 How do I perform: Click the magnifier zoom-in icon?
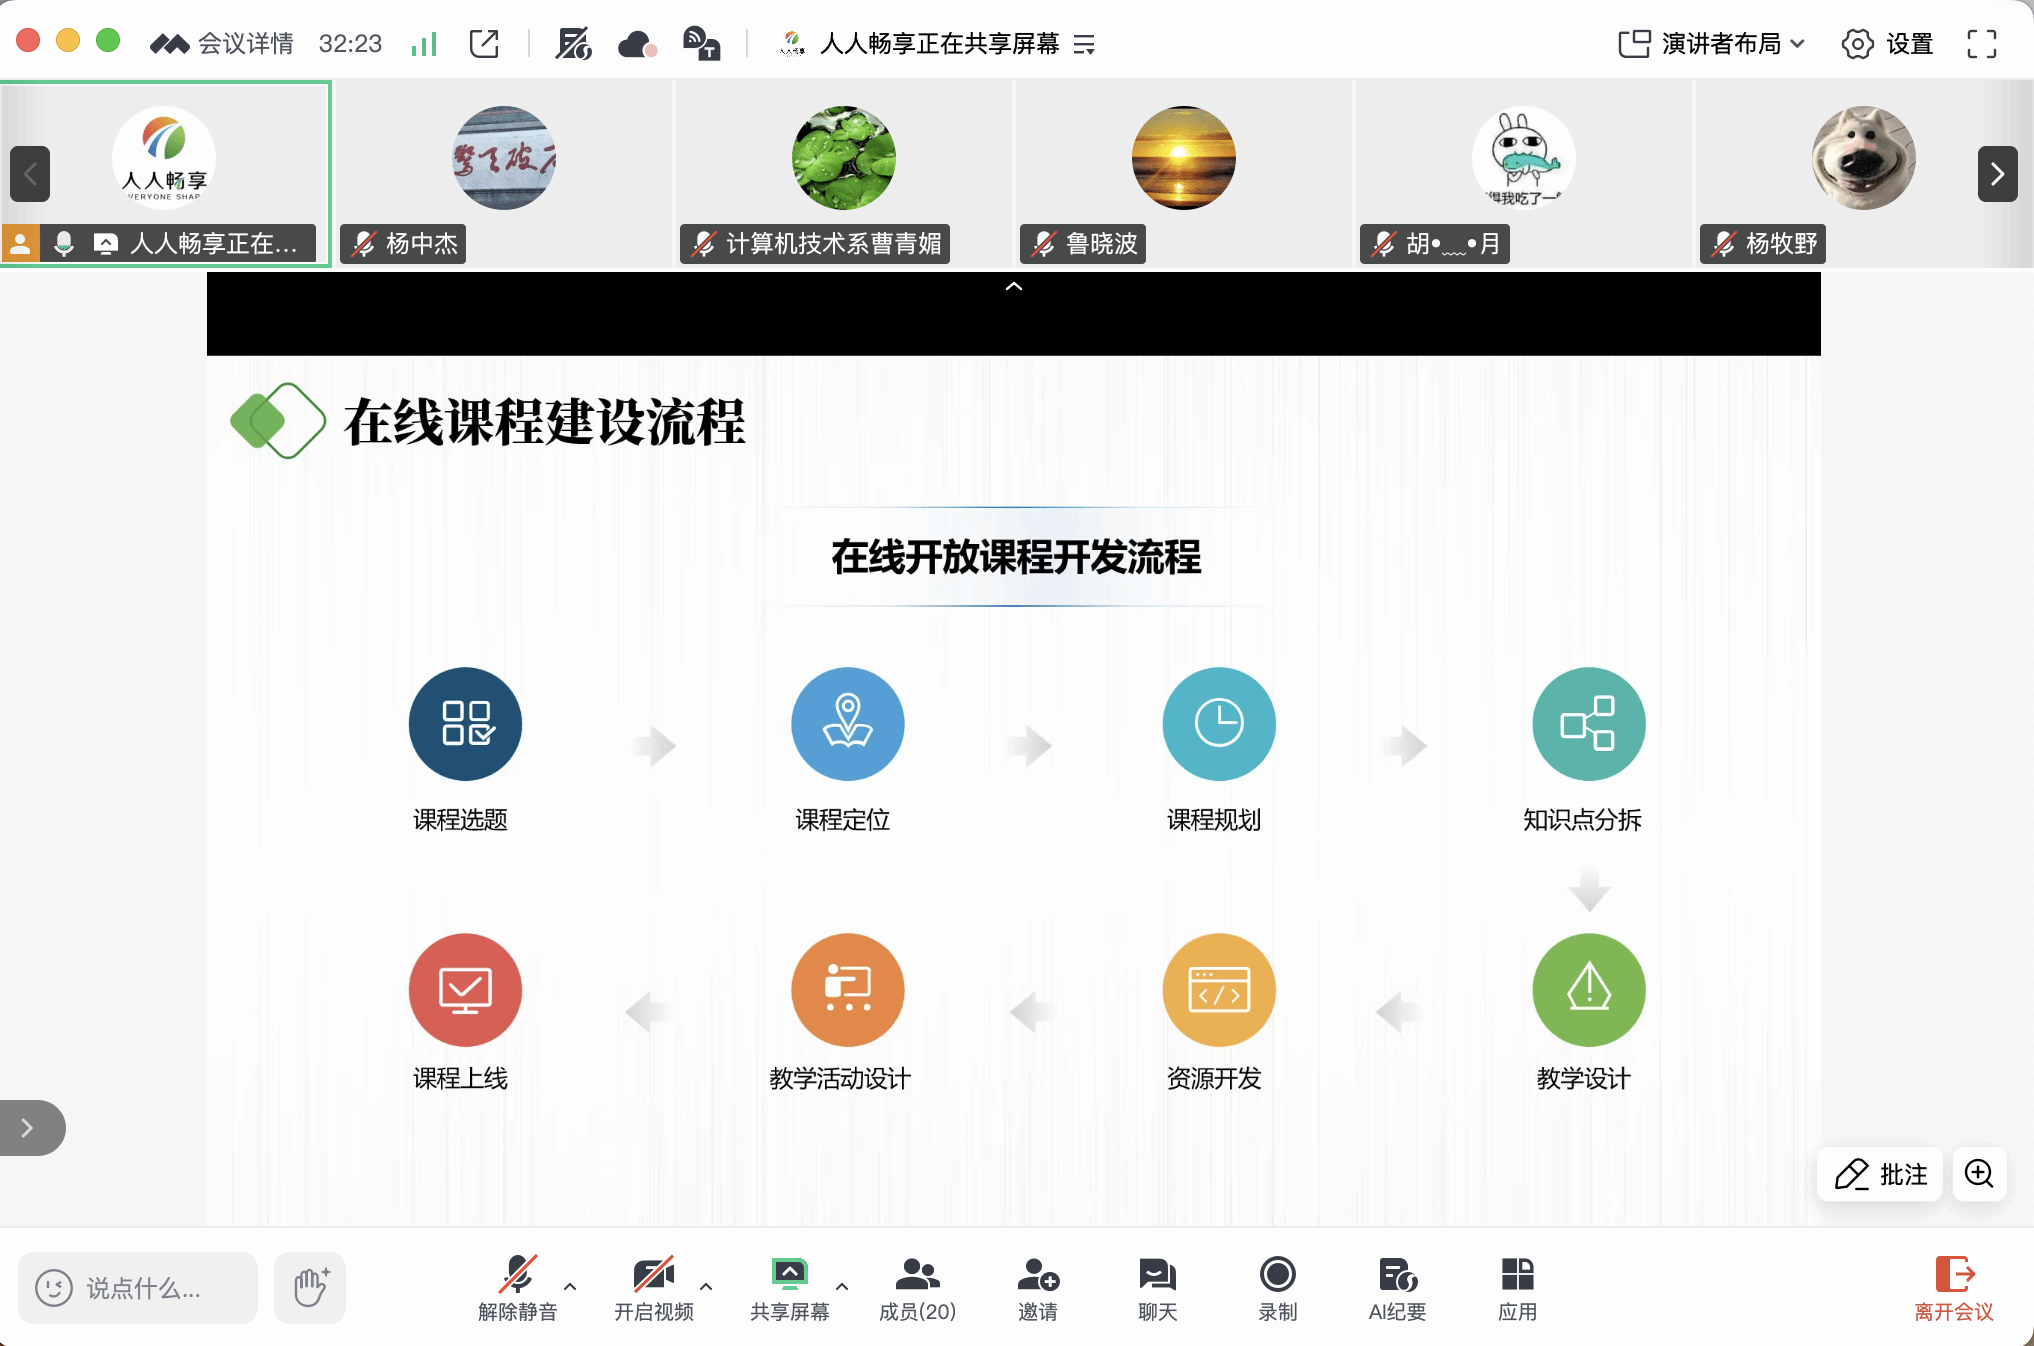(x=1979, y=1173)
